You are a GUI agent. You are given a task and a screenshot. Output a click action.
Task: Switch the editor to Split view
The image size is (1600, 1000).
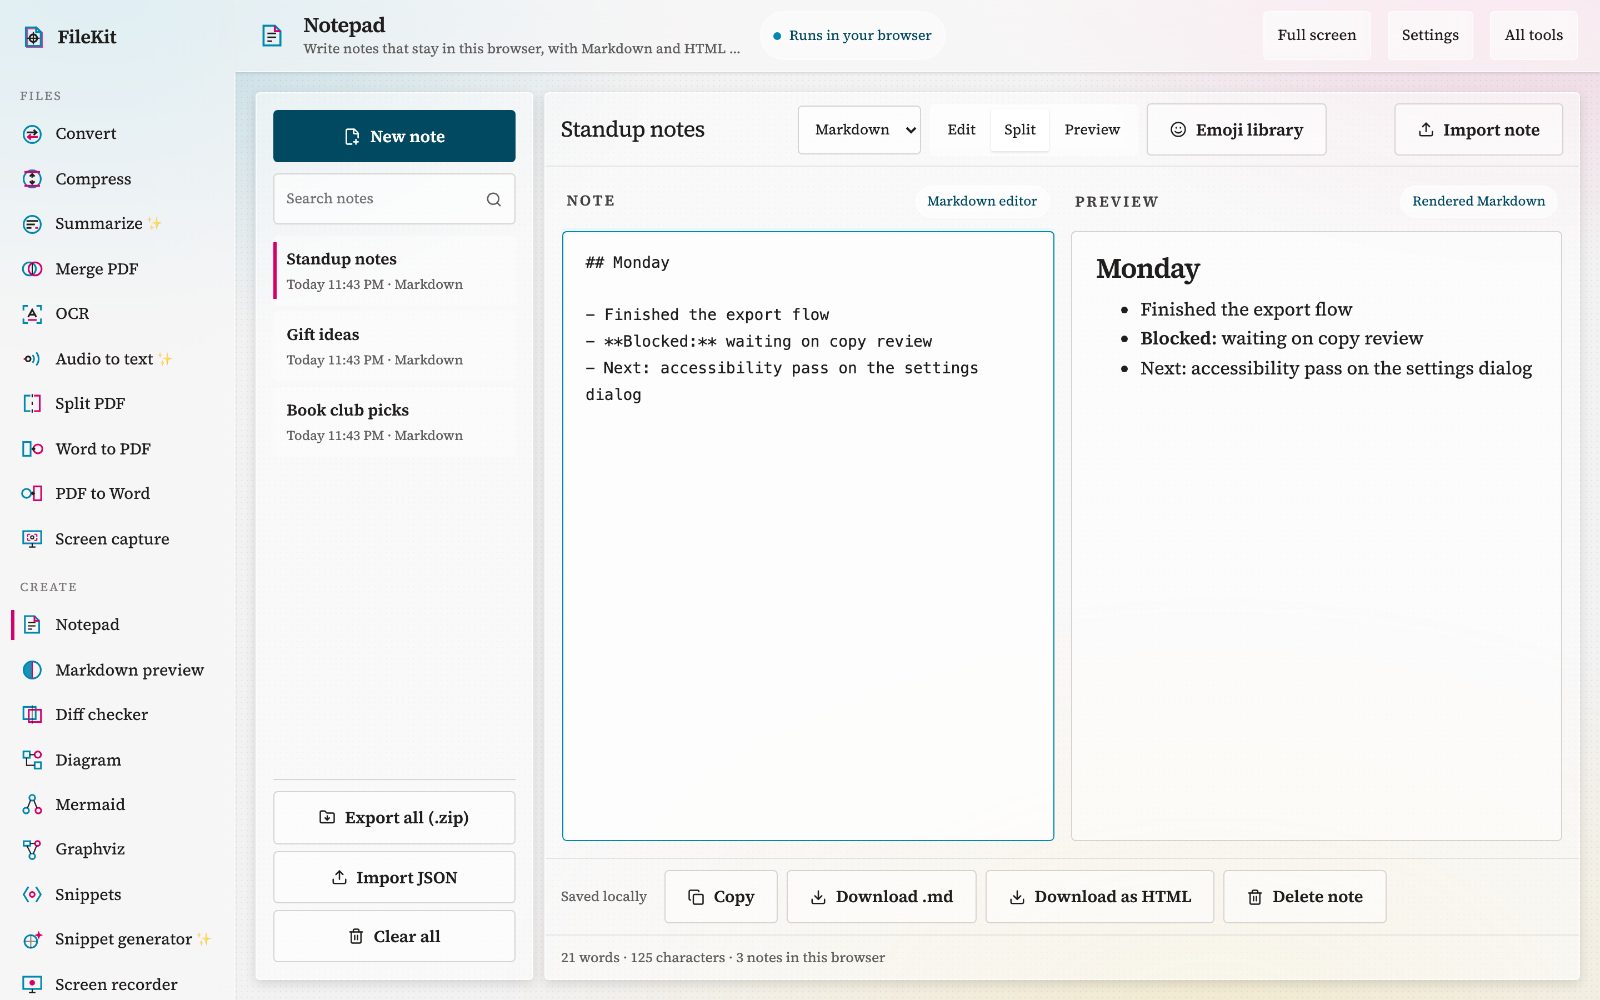(x=1020, y=130)
